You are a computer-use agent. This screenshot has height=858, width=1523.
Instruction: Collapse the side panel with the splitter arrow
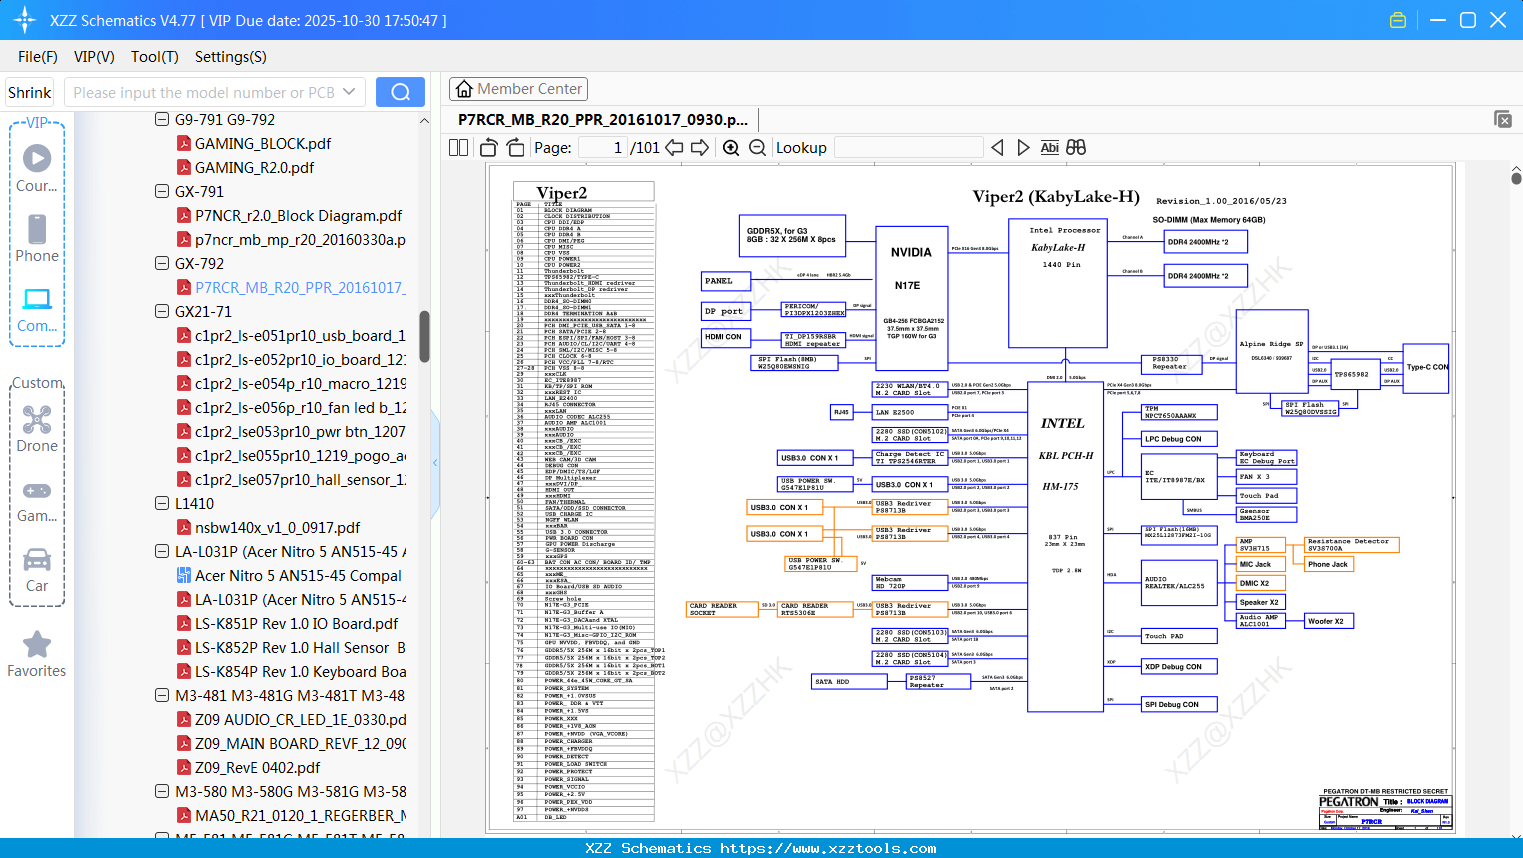tap(435, 463)
